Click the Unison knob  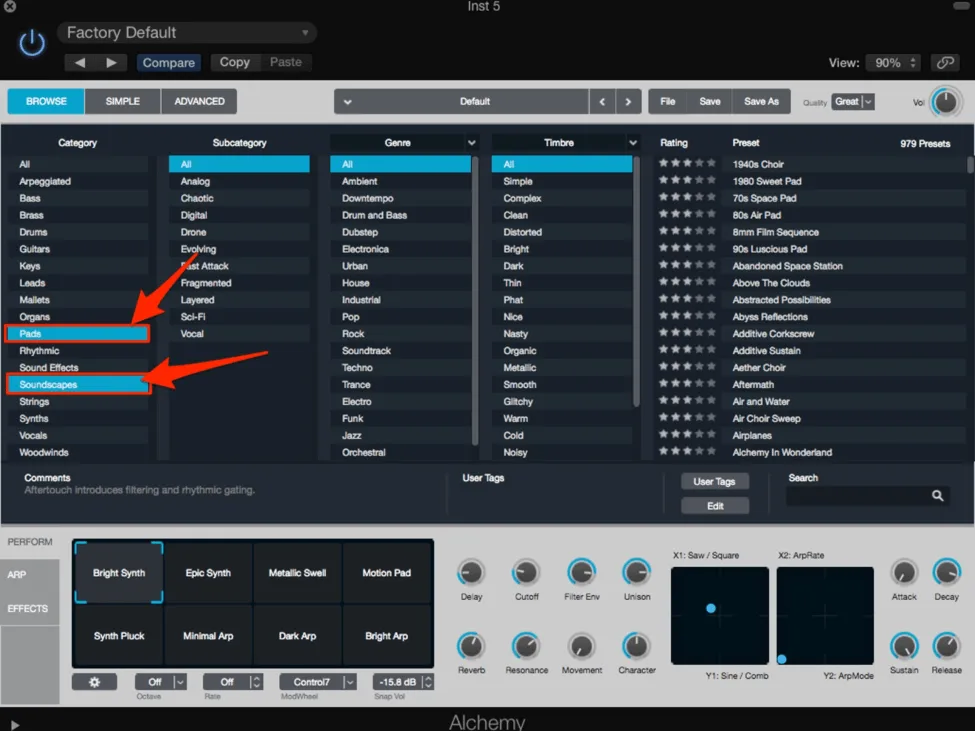637,572
